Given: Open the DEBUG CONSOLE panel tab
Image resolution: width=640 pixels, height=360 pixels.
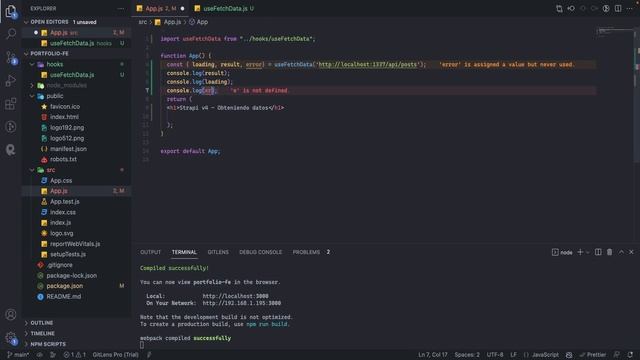Looking at the screenshot, I should (x=260, y=252).
